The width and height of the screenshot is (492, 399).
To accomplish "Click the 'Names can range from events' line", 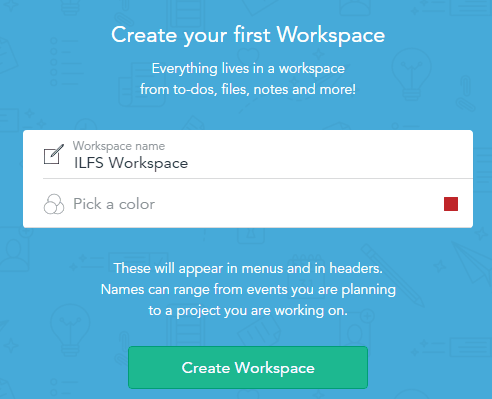I will point(248,289).
